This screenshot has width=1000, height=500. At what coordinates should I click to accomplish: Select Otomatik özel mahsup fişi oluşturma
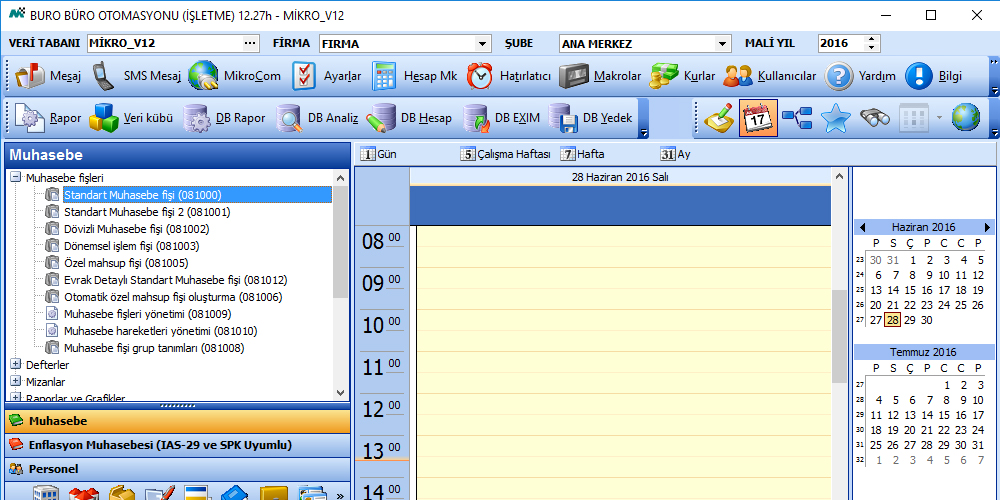point(173,297)
